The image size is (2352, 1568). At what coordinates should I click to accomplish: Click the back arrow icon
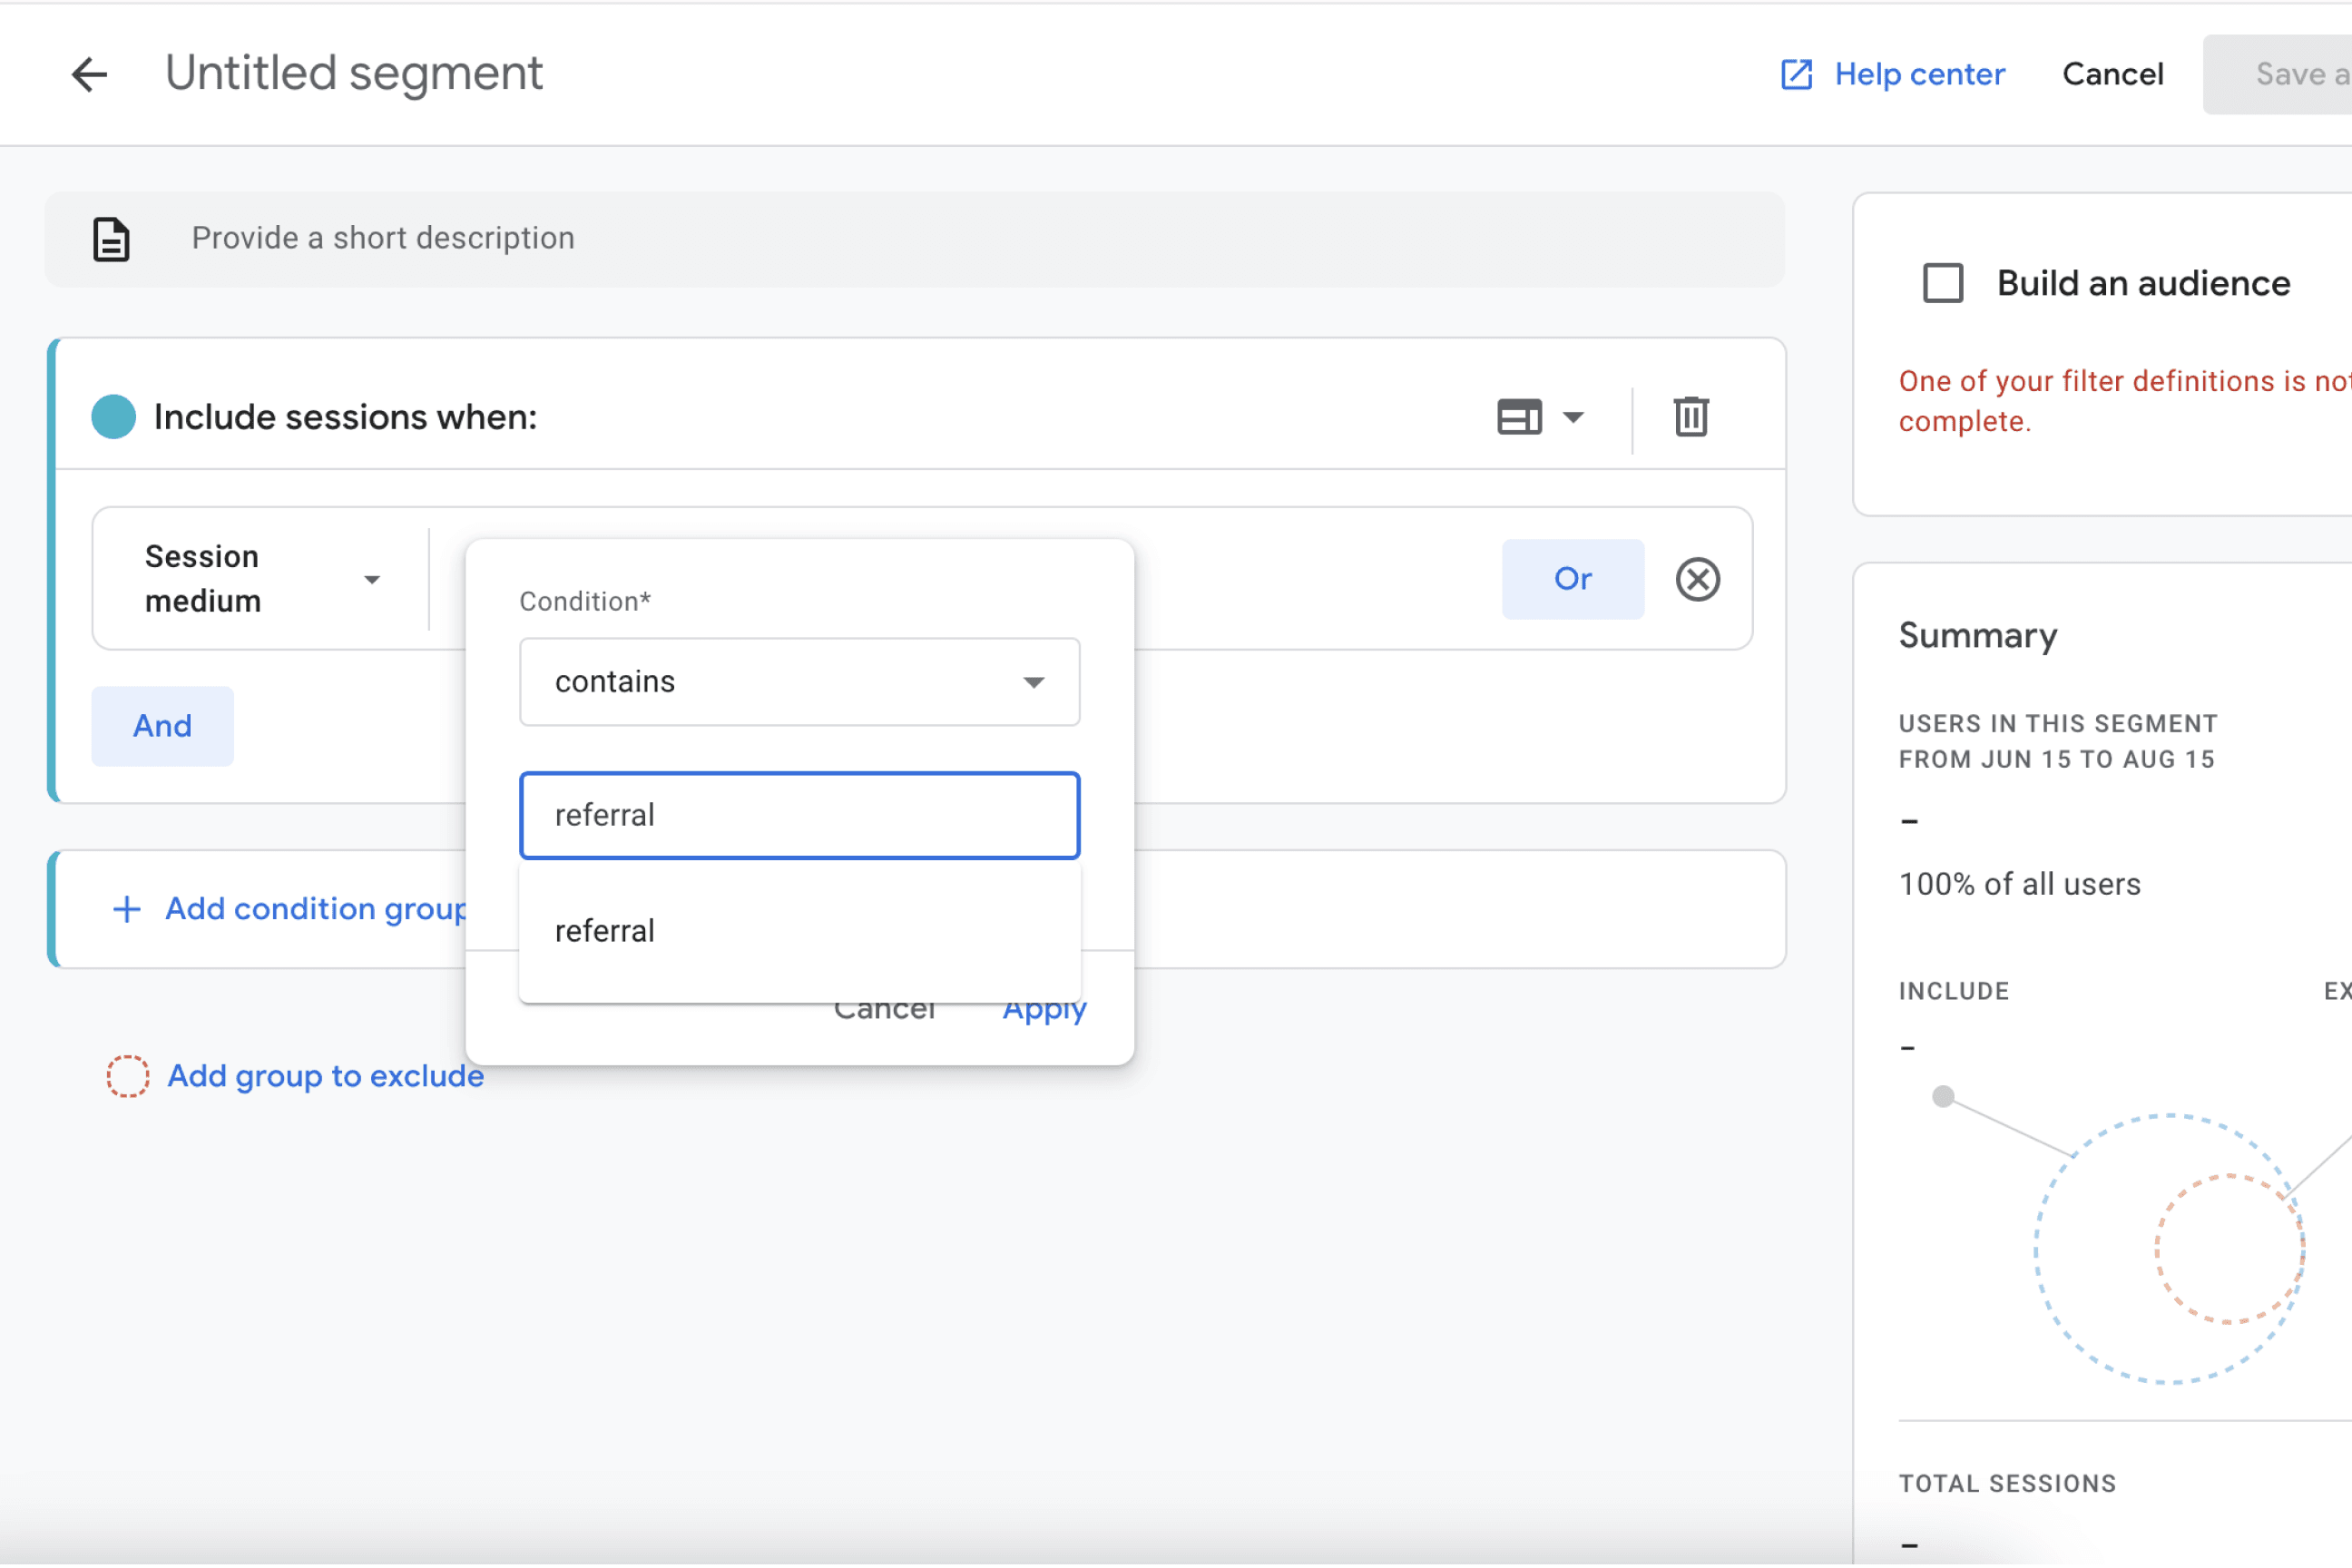tap(89, 74)
